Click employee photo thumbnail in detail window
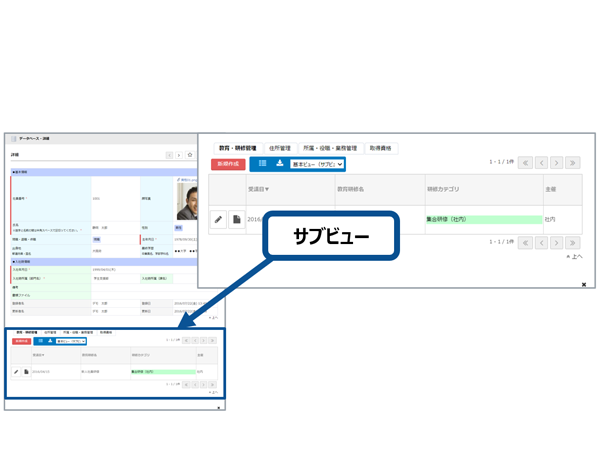Image resolution: width=600 pixels, height=450 pixels. coord(187,201)
